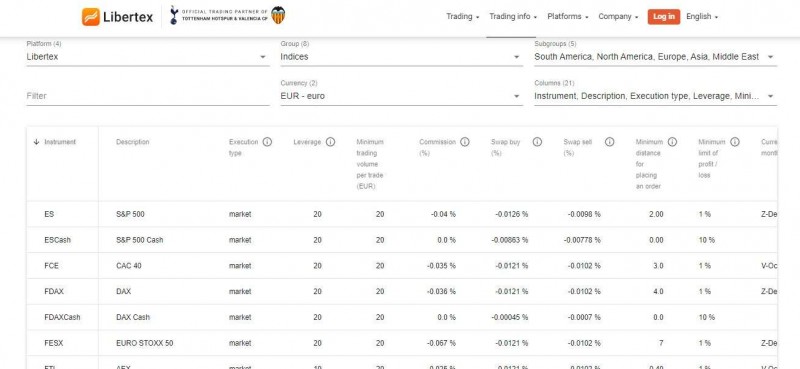Show info for Minimum limit of profit/loss

coord(735,142)
